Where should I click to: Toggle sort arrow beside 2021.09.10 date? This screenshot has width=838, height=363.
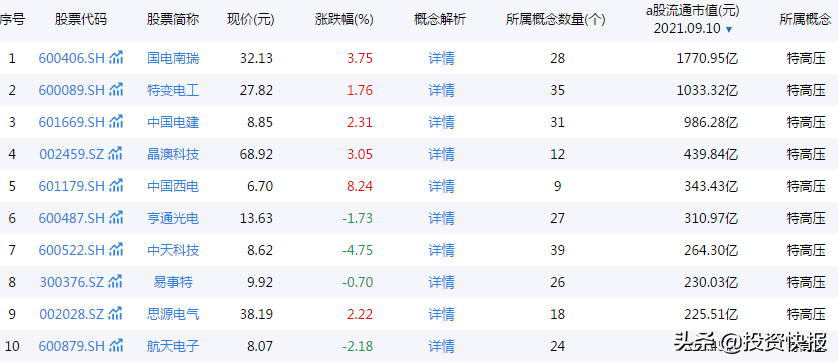[x=728, y=29]
